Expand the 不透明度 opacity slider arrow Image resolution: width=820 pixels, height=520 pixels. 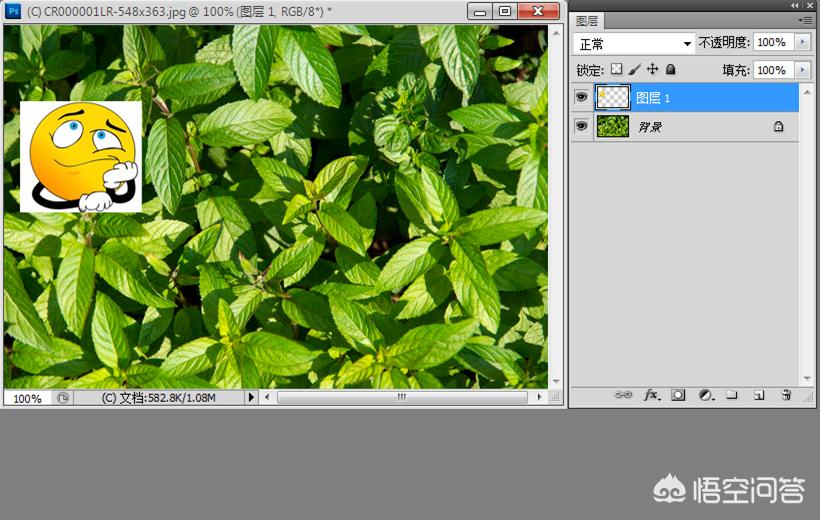coord(802,43)
